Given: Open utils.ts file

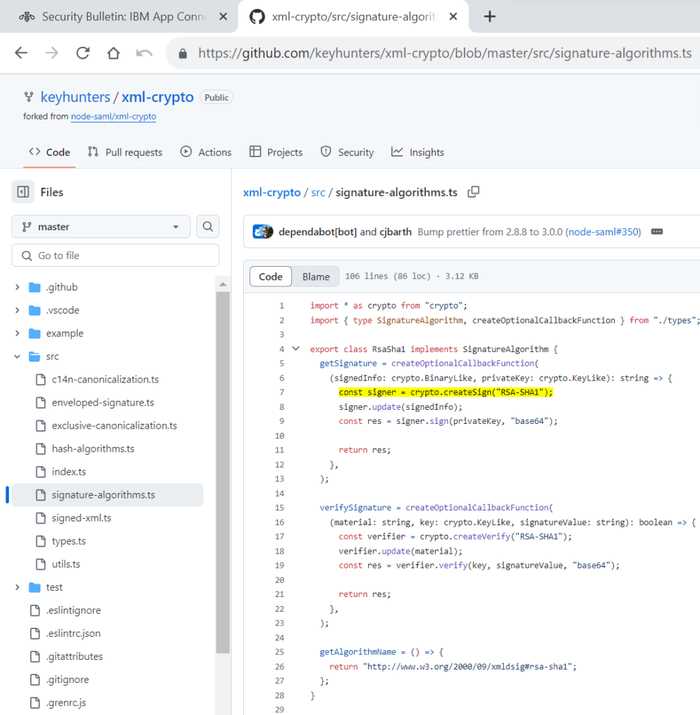Looking at the screenshot, I should coord(66,564).
